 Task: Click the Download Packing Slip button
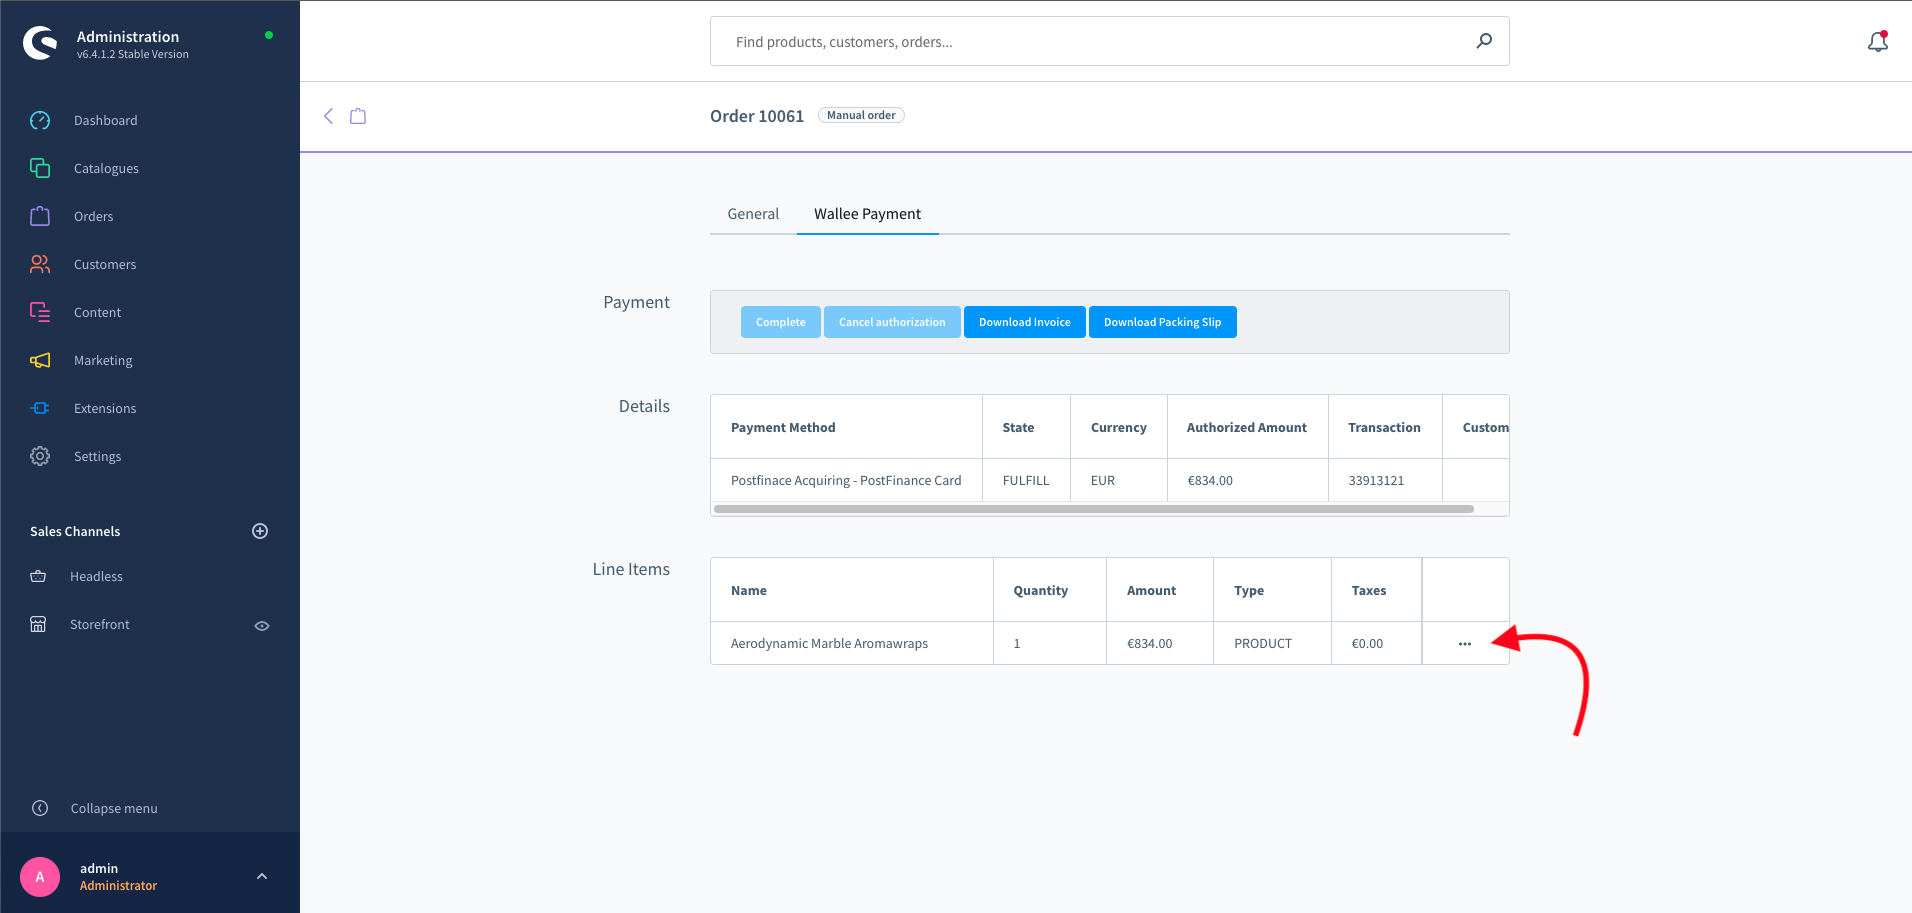[x=1162, y=322]
